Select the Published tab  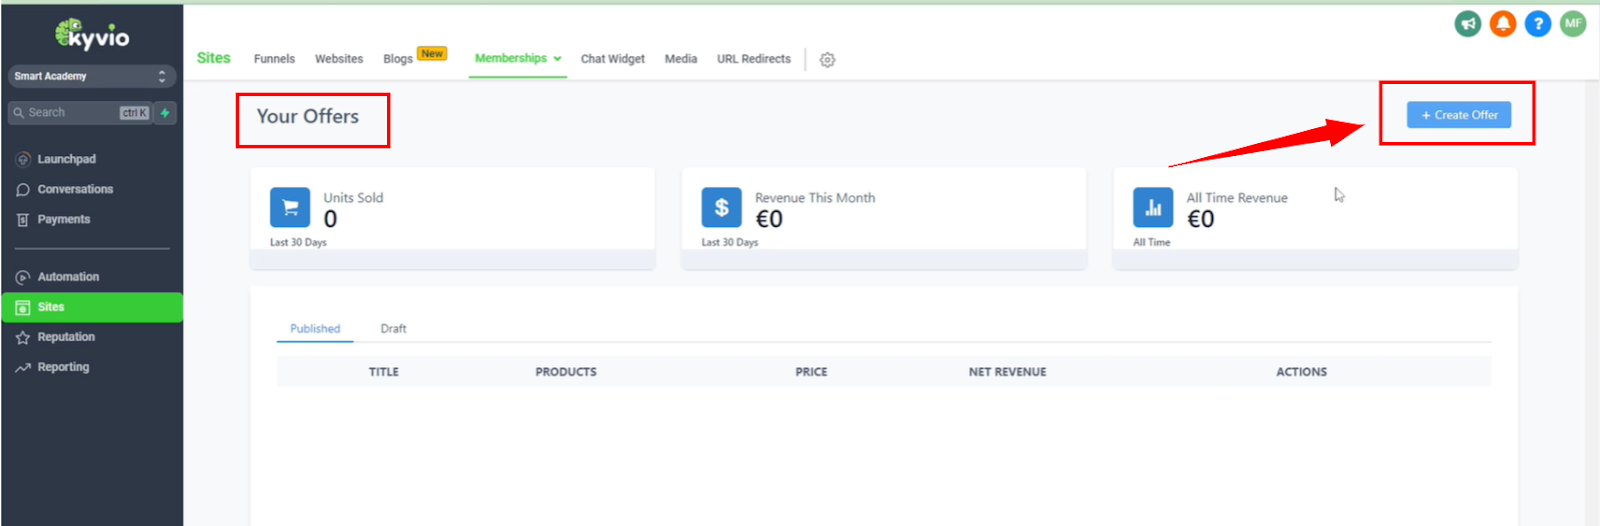coord(315,329)
